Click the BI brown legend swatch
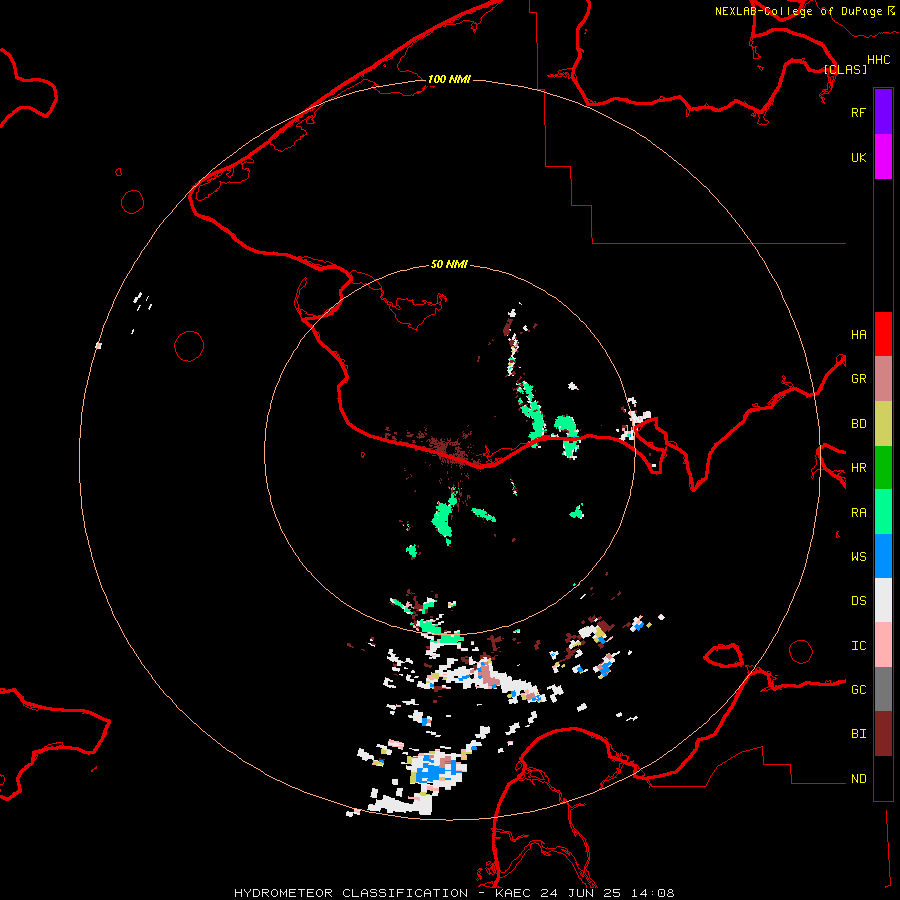This screenshot has width=900, height=900. click(x=883, y=734)
